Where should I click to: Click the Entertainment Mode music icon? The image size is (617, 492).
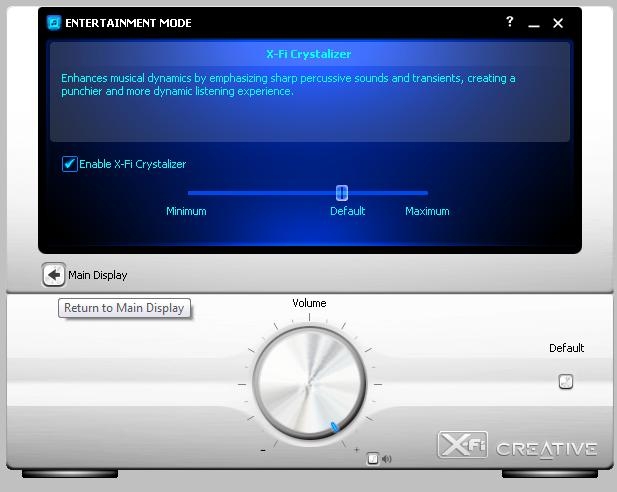[x=54, y=23]
